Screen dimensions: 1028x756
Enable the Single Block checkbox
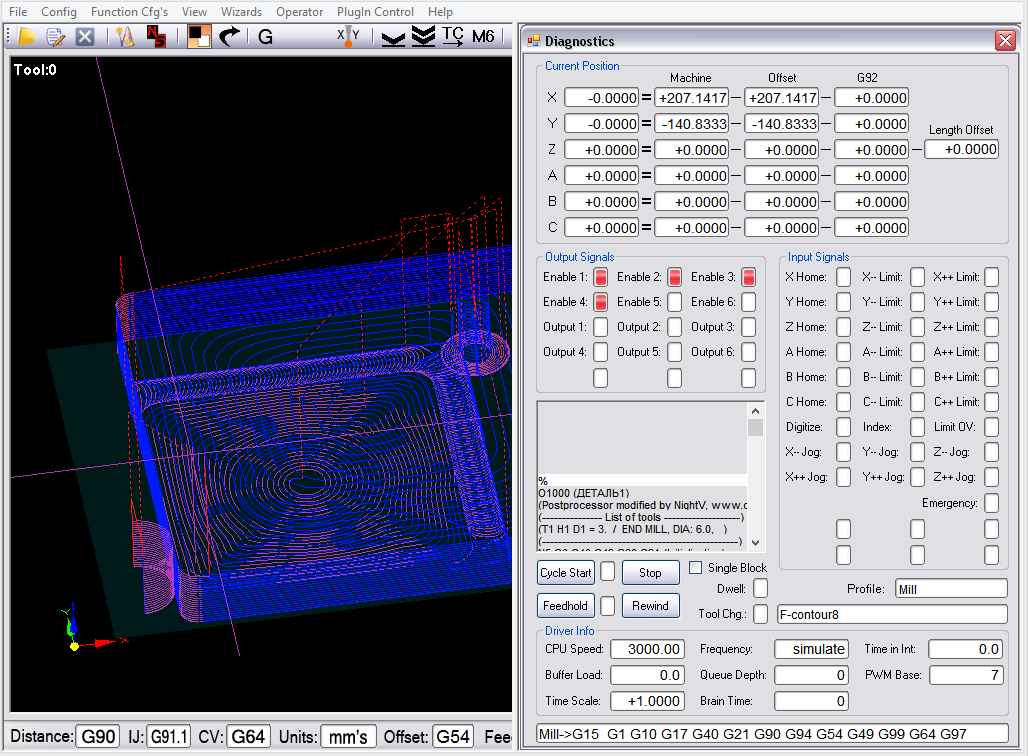tap(696, 568)
